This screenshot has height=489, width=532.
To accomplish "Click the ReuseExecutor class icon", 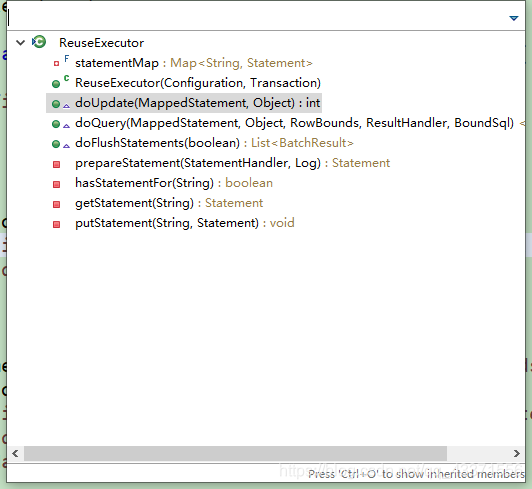I will (39, 42).
